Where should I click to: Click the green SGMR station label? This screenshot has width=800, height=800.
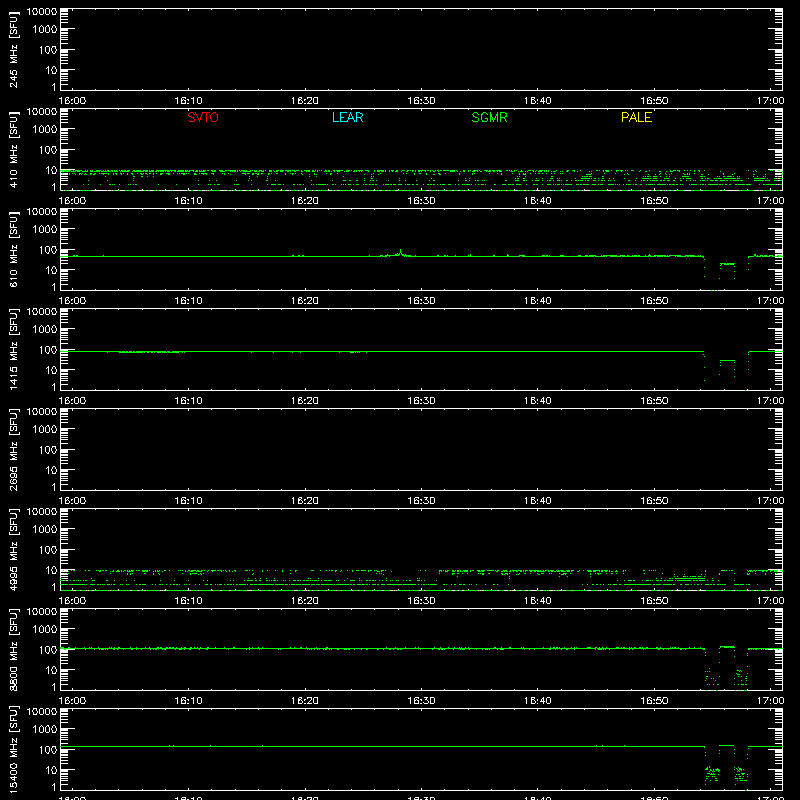coord(489,117)
